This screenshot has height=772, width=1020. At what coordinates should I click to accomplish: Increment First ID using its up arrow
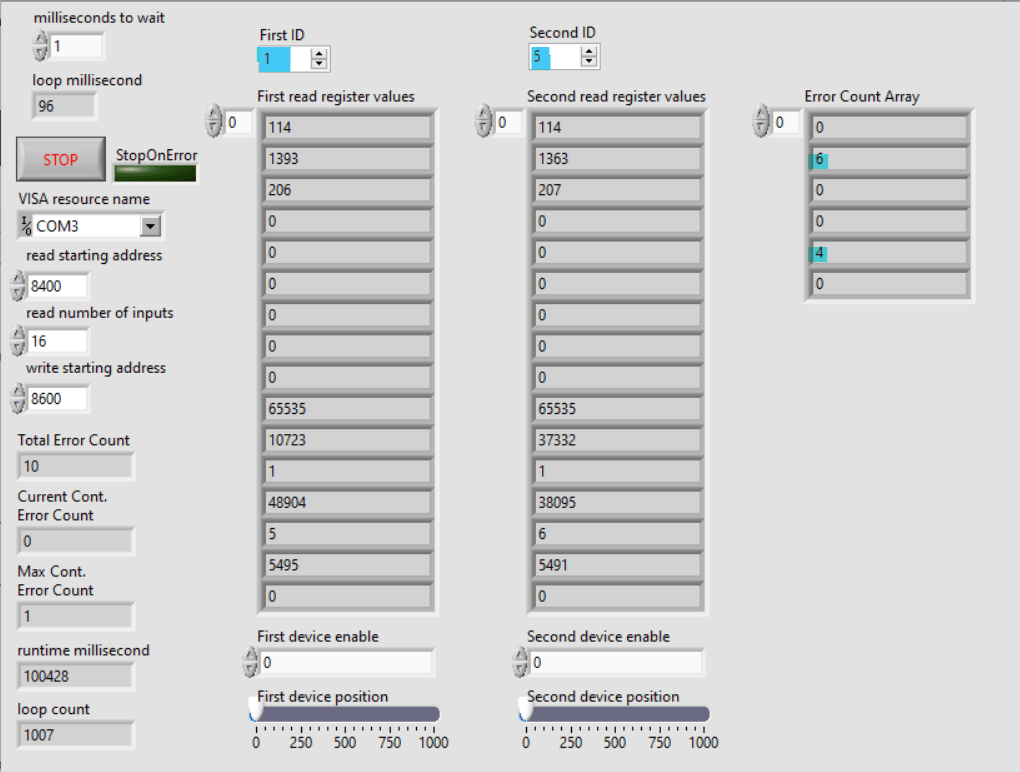318,51
